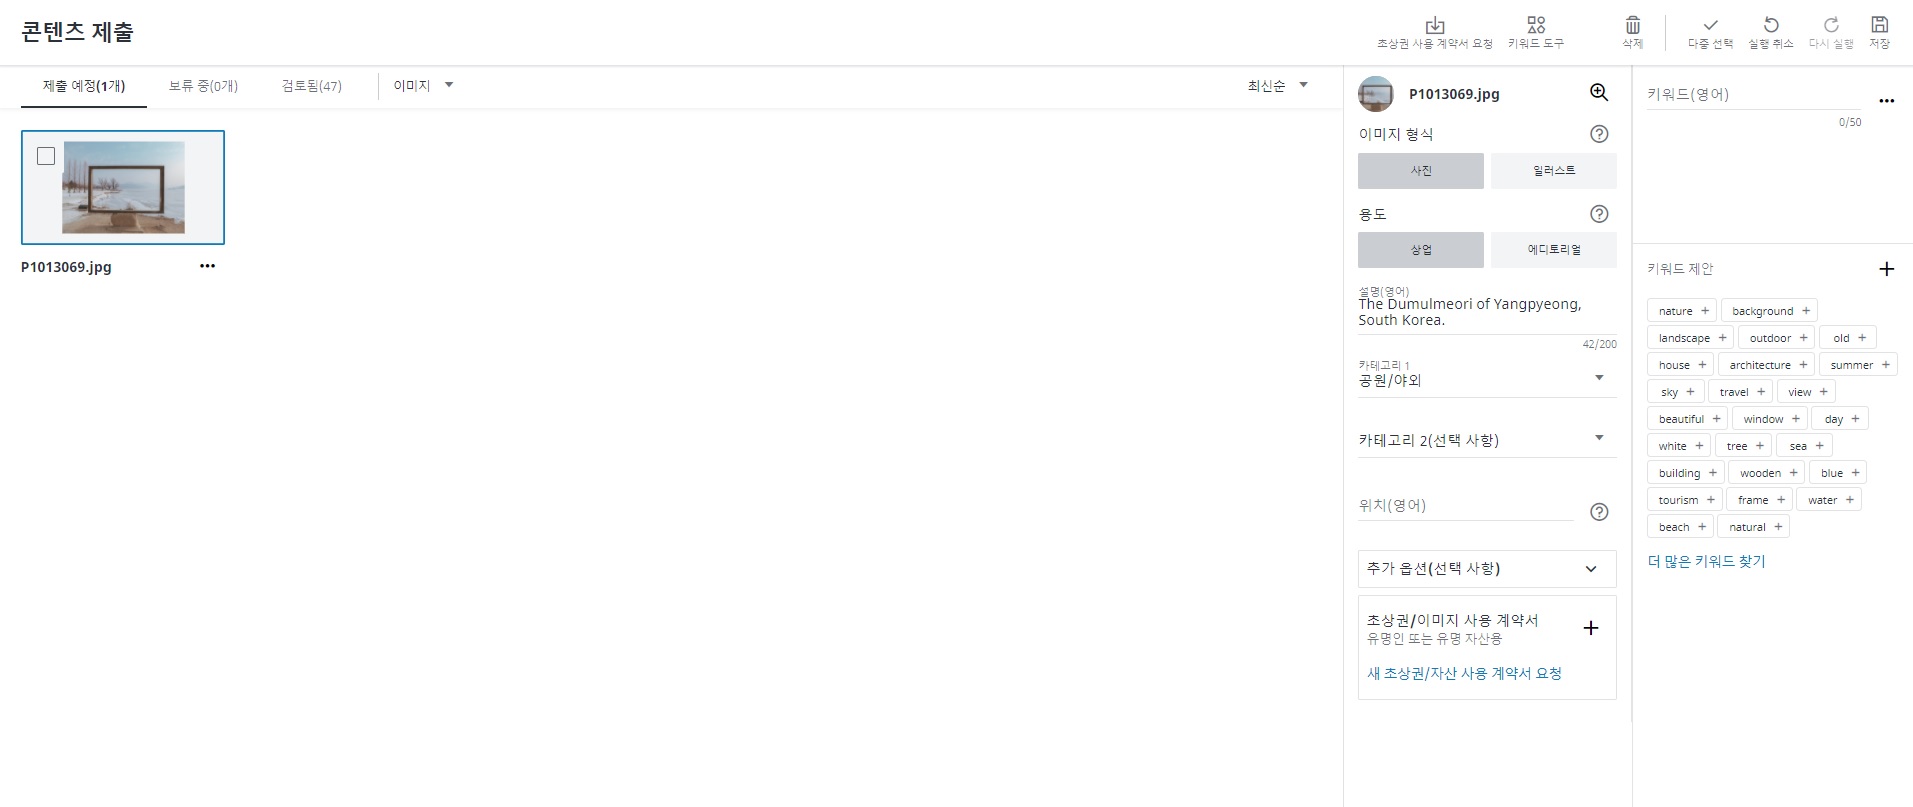Click the release request download icon
The width and height of the screenshot is (1913, 807).
(x=1434, y=25)
